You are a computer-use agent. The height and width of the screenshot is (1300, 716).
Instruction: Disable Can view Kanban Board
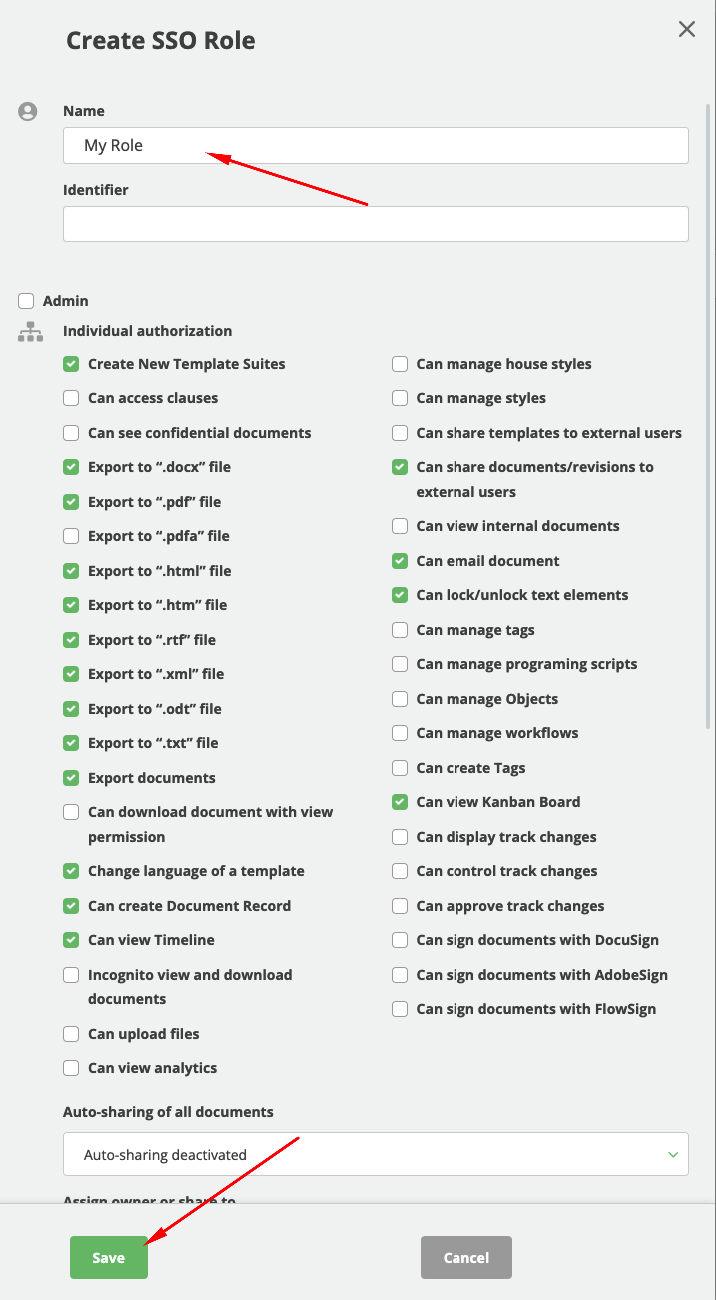[x=400, y=802]
